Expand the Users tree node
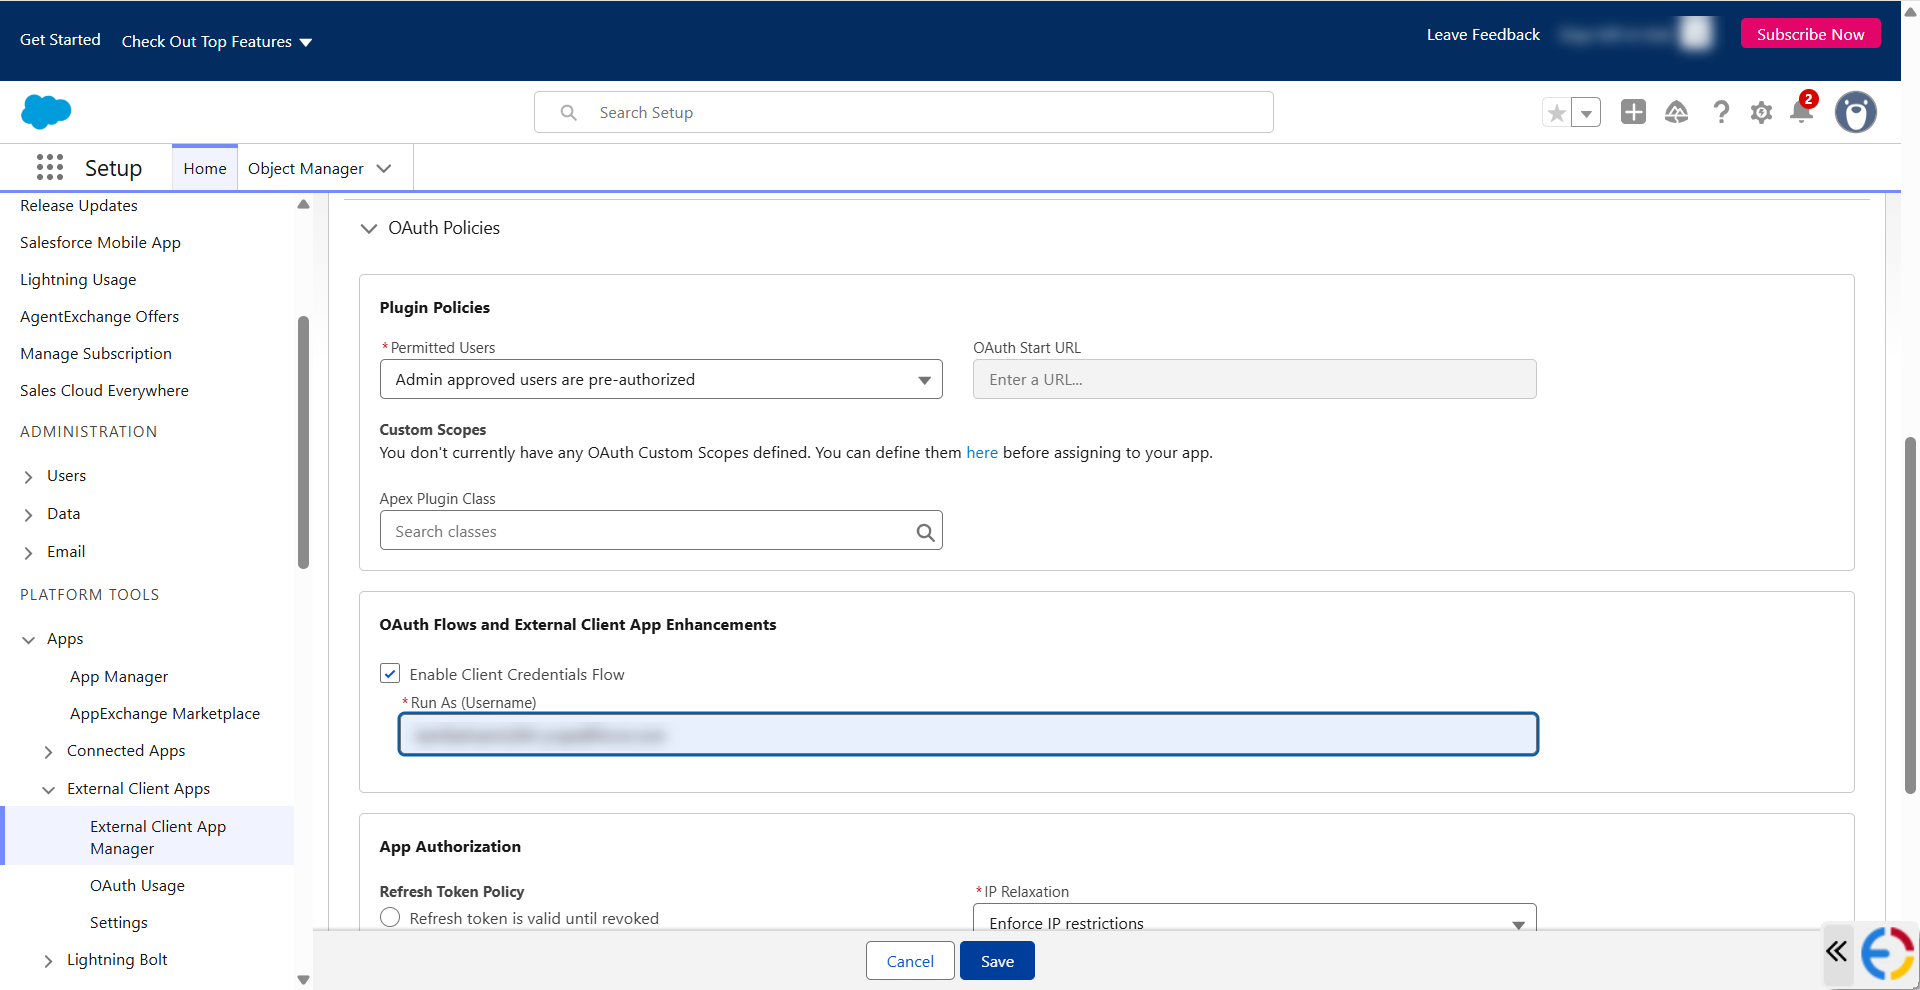1920x990 pixels. point(28,477)
